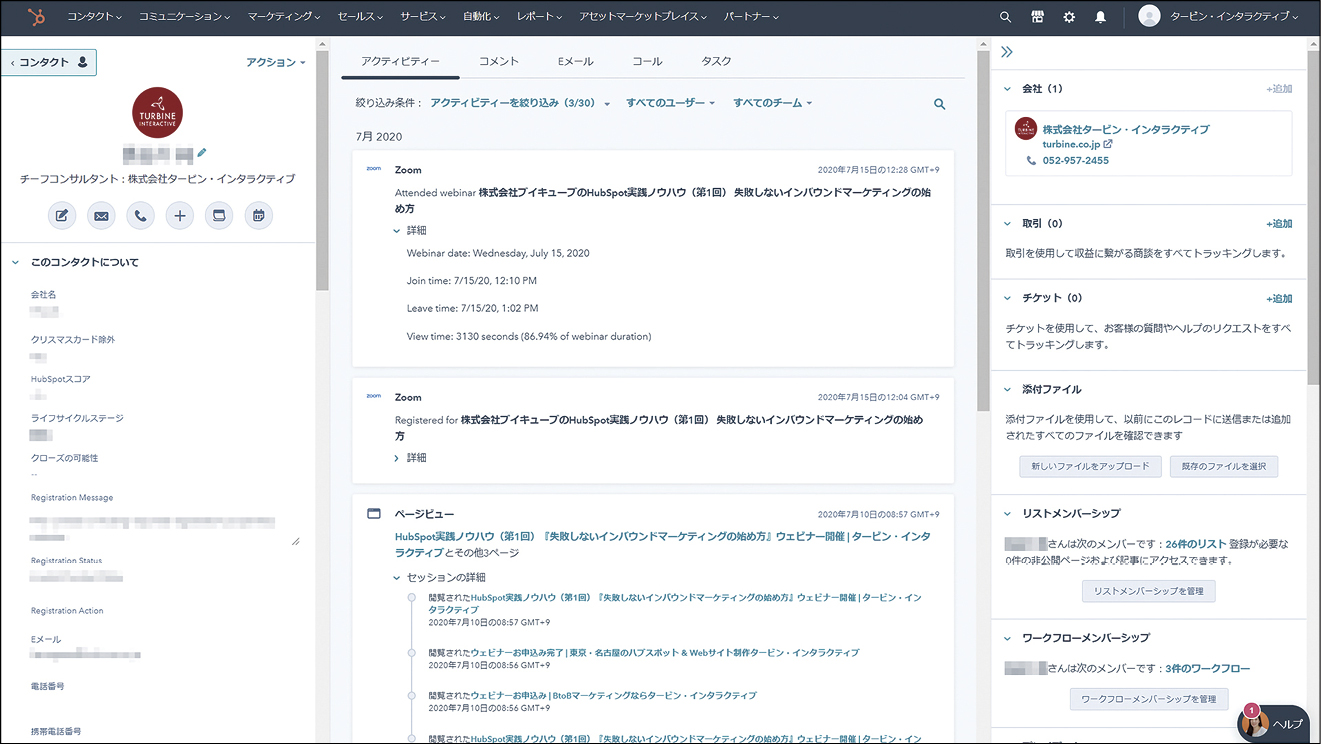Open the settings gear icon
Image resolution: width=1321 pixels, height=744 pixels.
(1069, 17)
